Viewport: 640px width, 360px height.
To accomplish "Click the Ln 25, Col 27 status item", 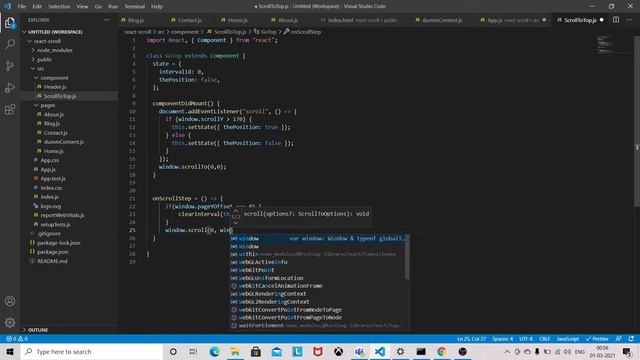I will pos(471,339).
